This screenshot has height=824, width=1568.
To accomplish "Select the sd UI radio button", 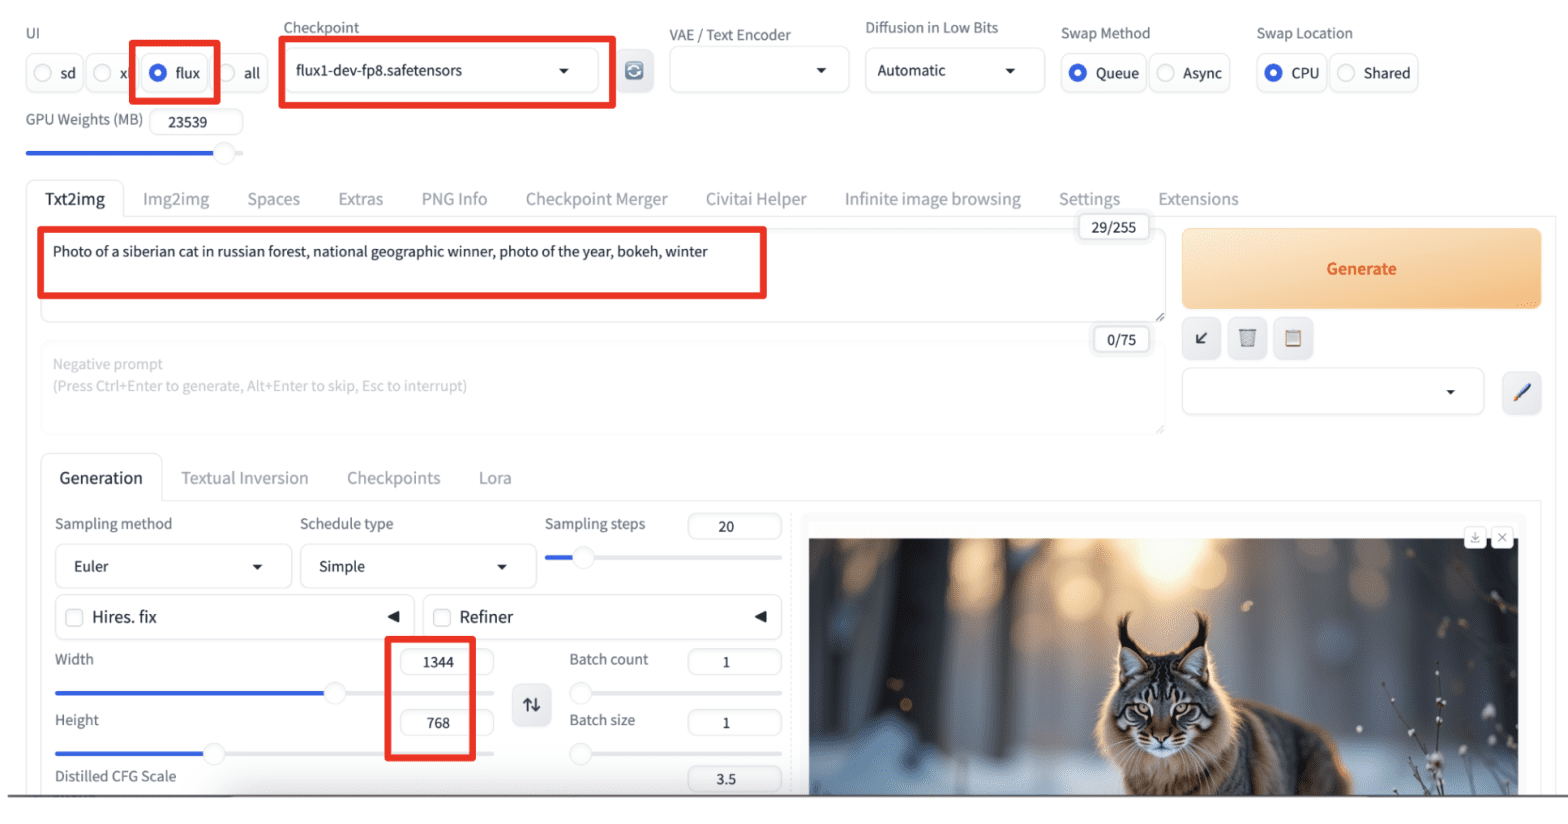I will pyautogui.click(x=43, y=73).
